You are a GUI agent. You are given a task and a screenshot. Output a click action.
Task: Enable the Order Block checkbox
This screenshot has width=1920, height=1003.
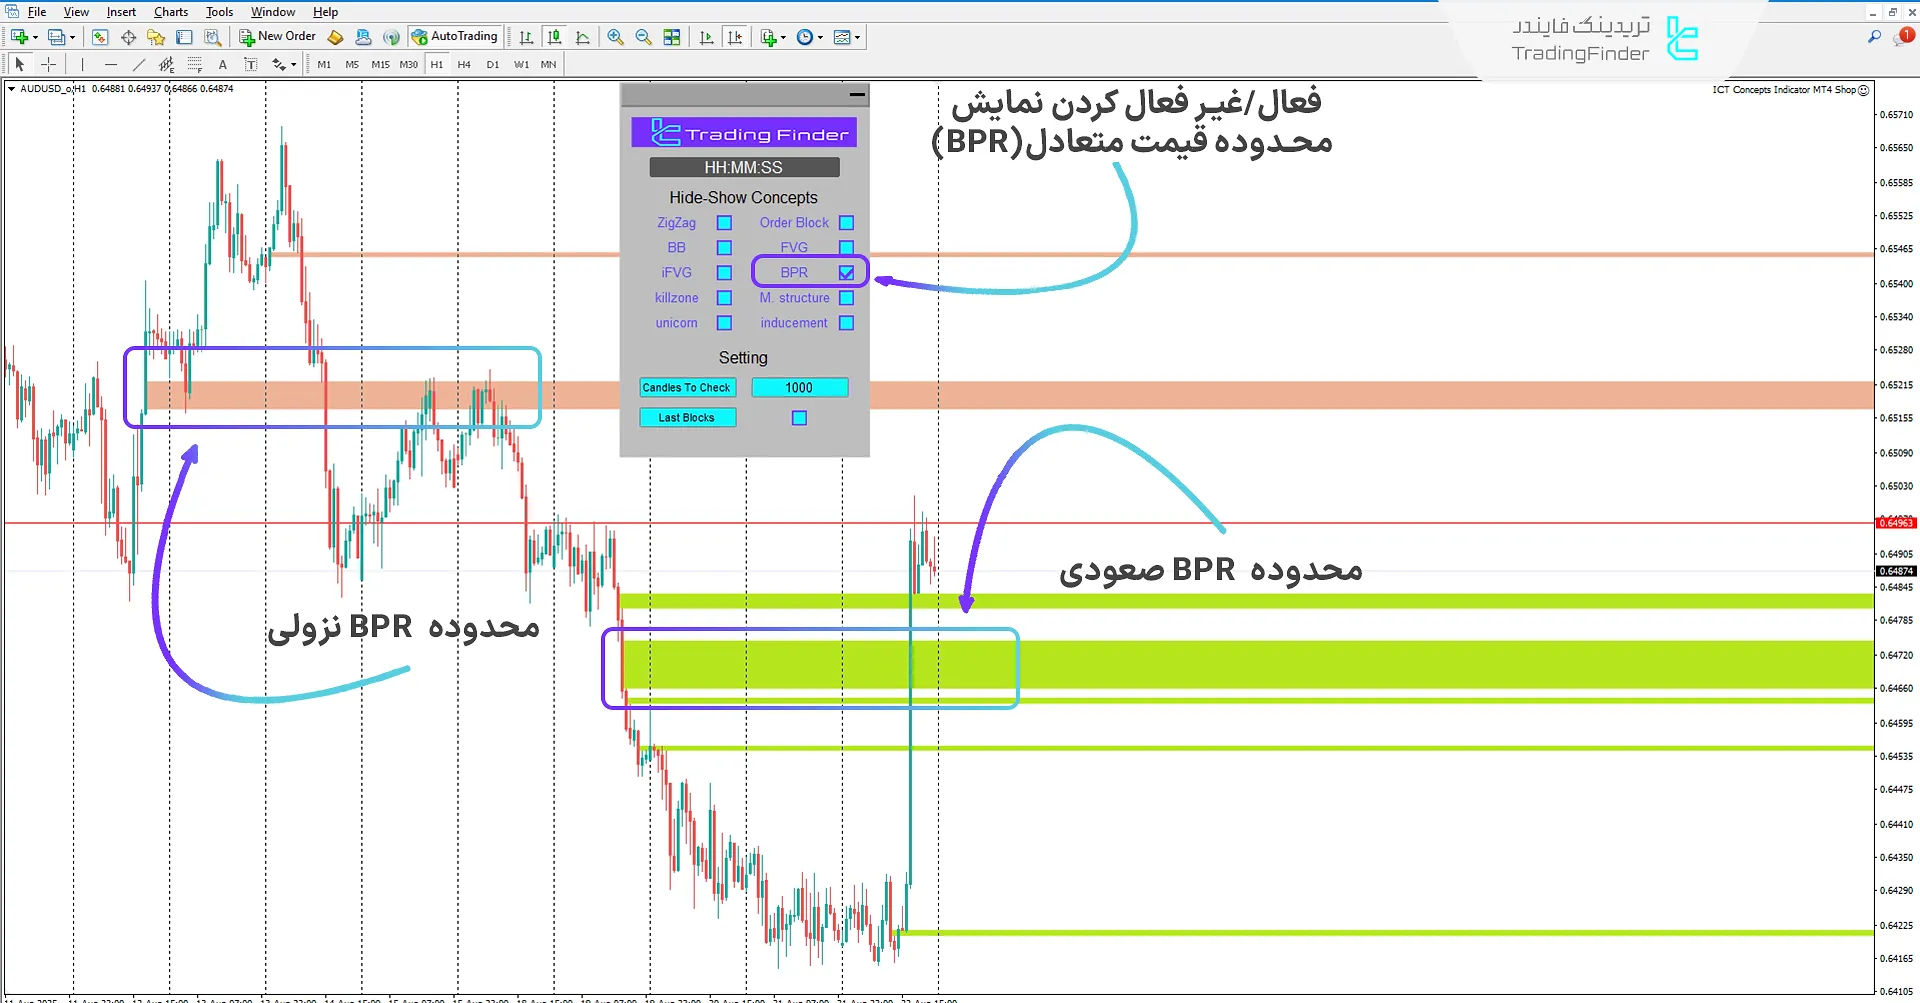point(846,222)
